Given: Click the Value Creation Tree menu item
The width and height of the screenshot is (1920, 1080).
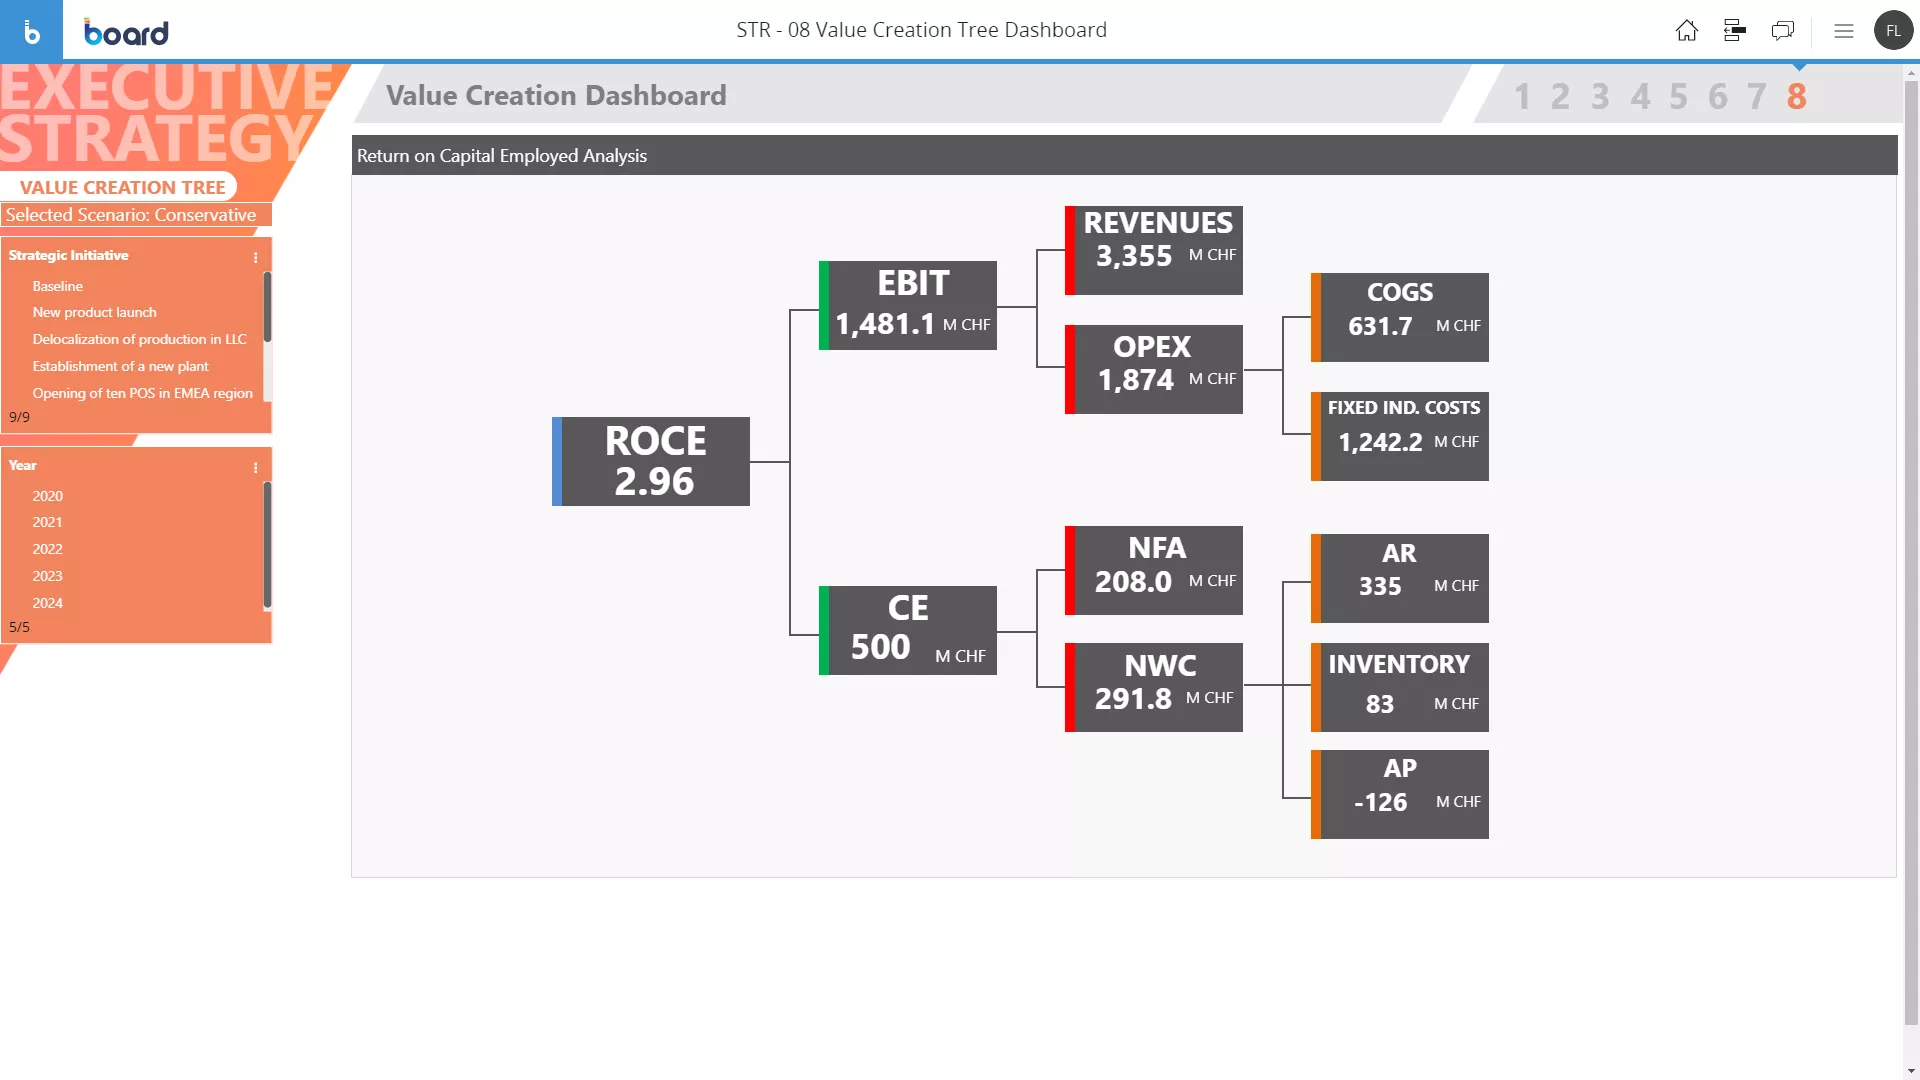Looking at the screenshot, I should tap(123, 186).
